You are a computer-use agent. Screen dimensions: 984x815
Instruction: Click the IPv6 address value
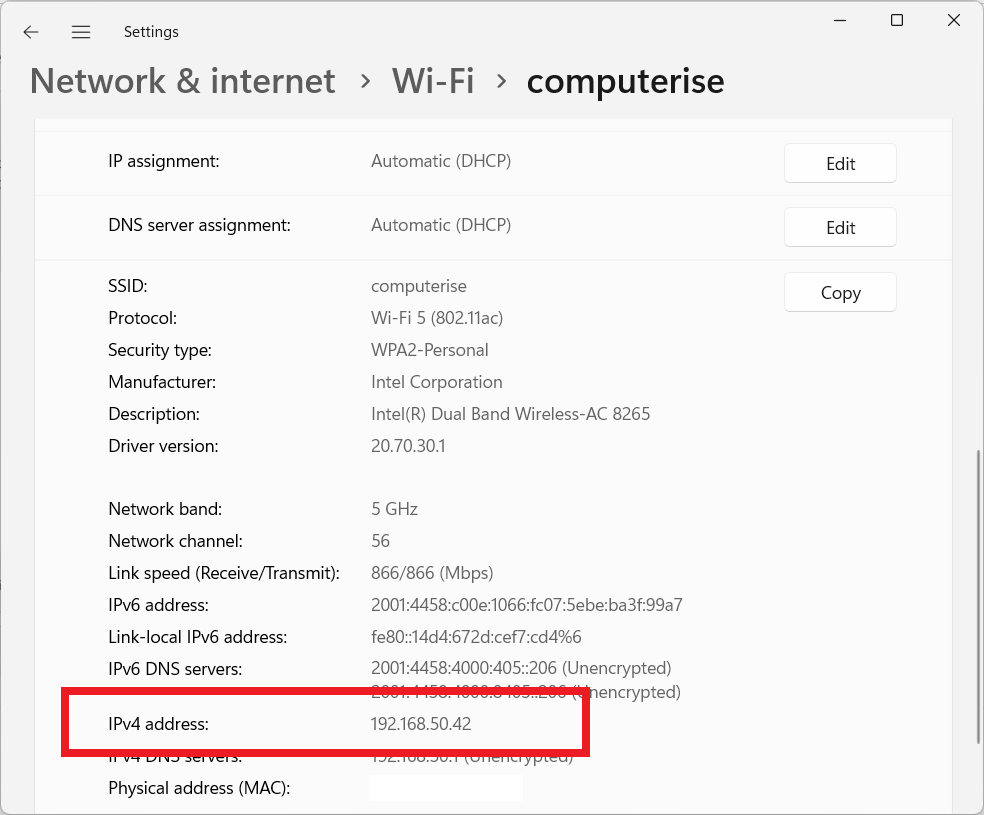pos(526,605)
